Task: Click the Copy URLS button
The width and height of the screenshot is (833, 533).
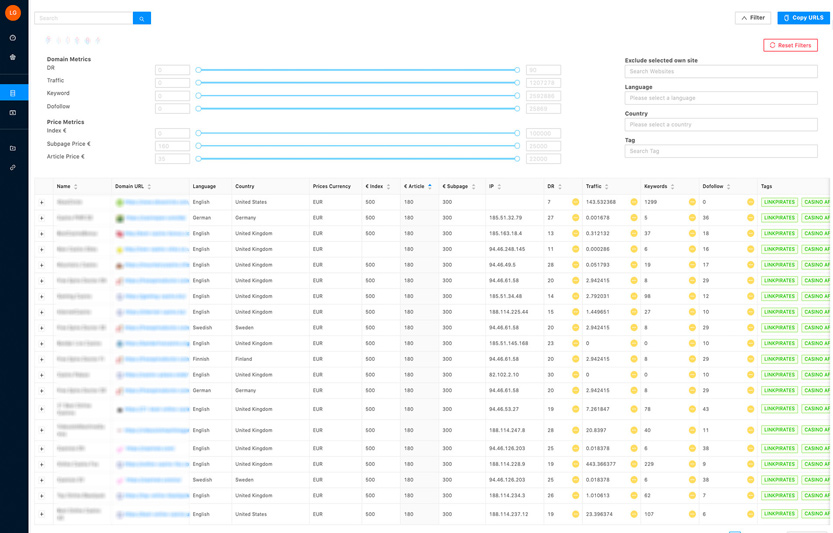Action: (803, 18)
